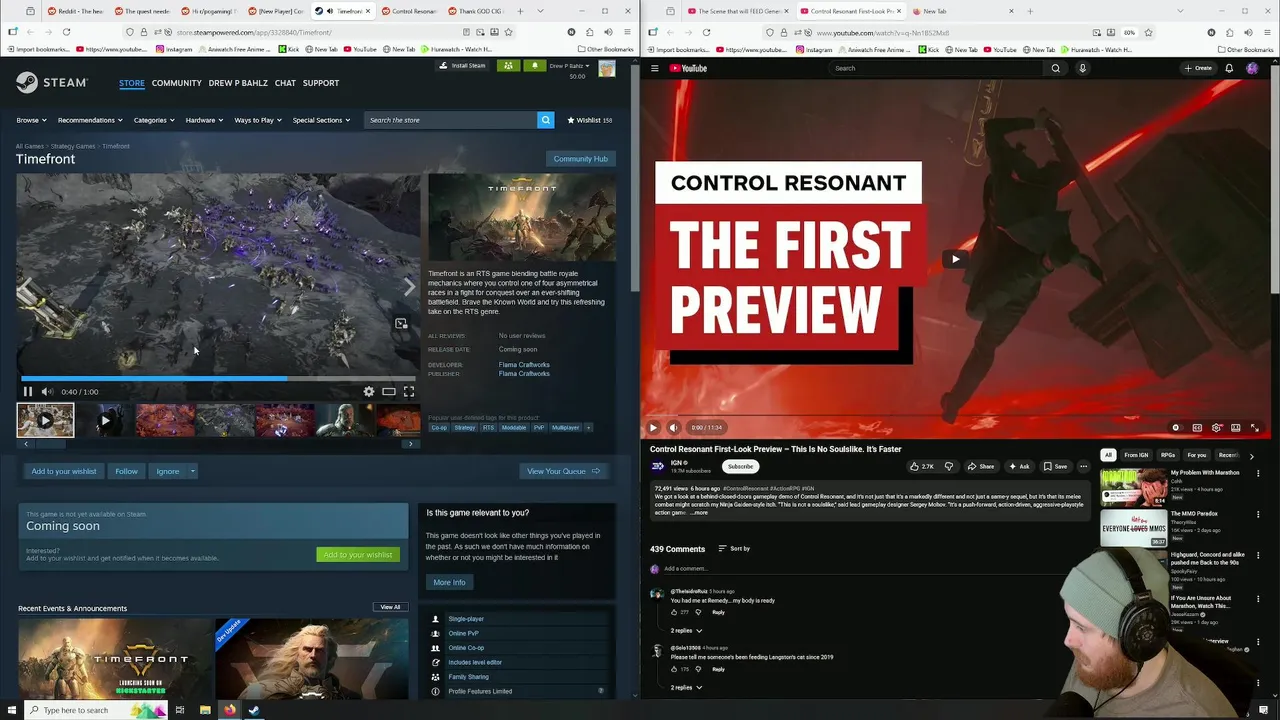Open Steam Wishlist 158 link
Image resolution: width=1280 pixels, height=720 pixels.
tap(590, 120)
